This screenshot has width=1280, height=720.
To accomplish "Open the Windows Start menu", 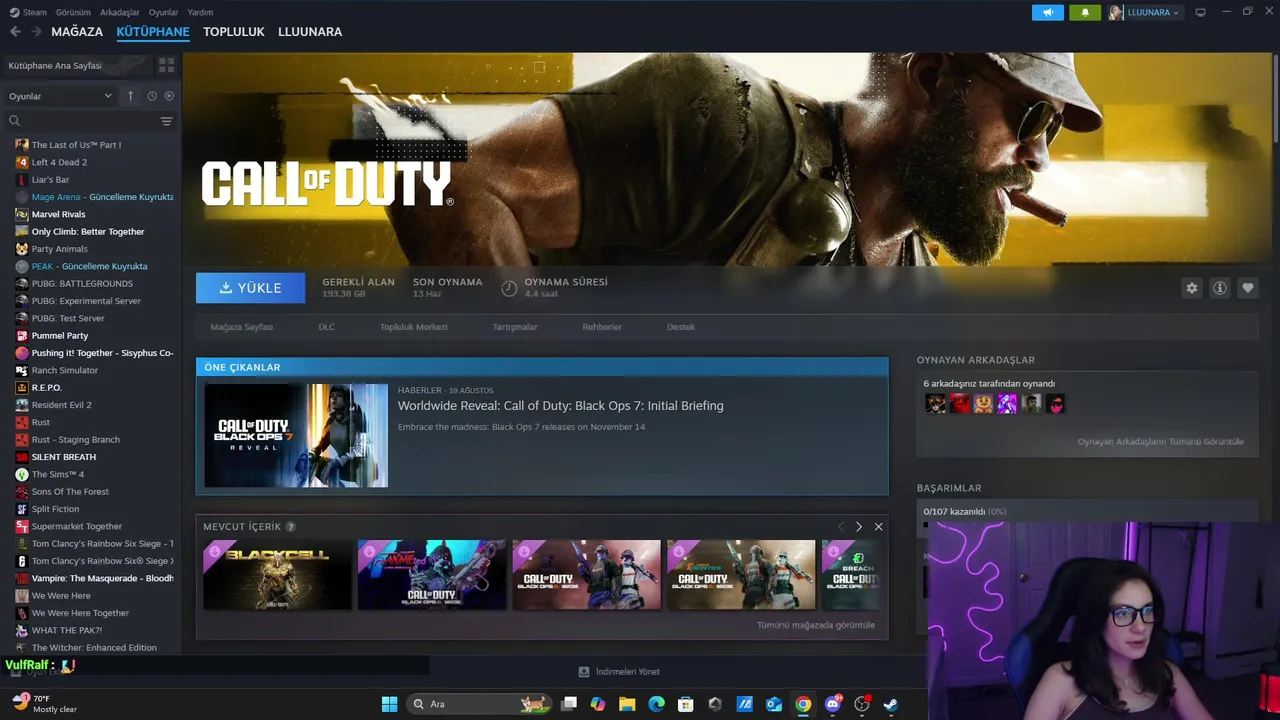I will point(389,704).
